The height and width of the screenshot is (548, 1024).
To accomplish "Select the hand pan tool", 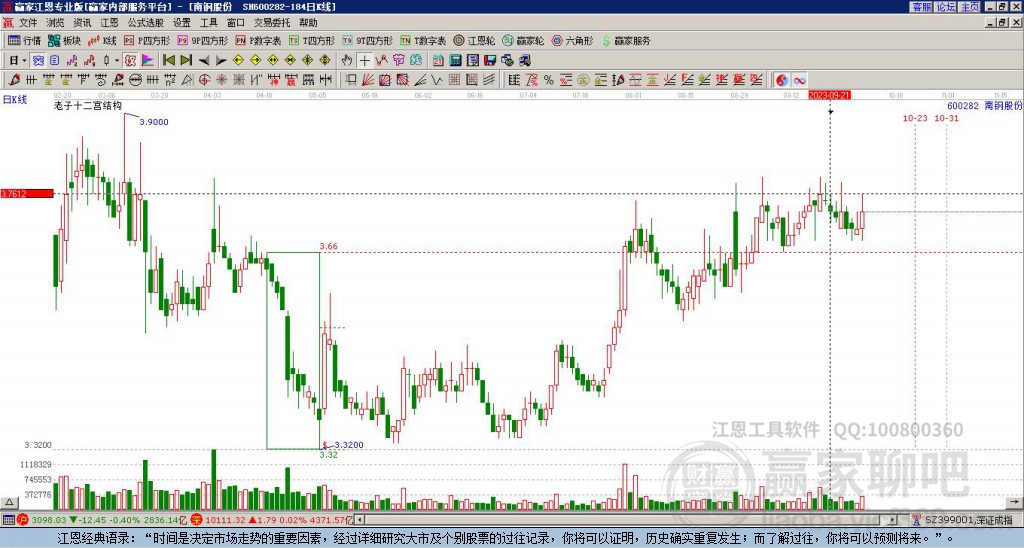I will click(347, 61).
